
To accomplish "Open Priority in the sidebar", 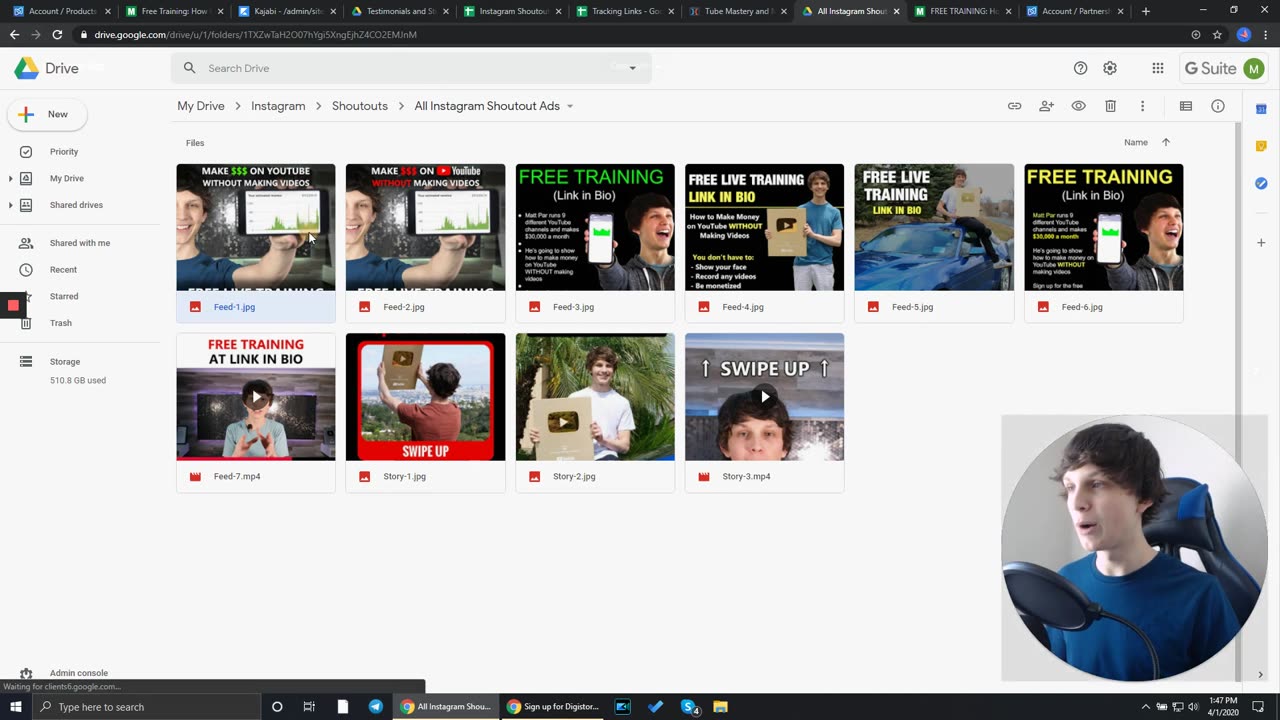I will pyautogui.click(x=64, y=152).
